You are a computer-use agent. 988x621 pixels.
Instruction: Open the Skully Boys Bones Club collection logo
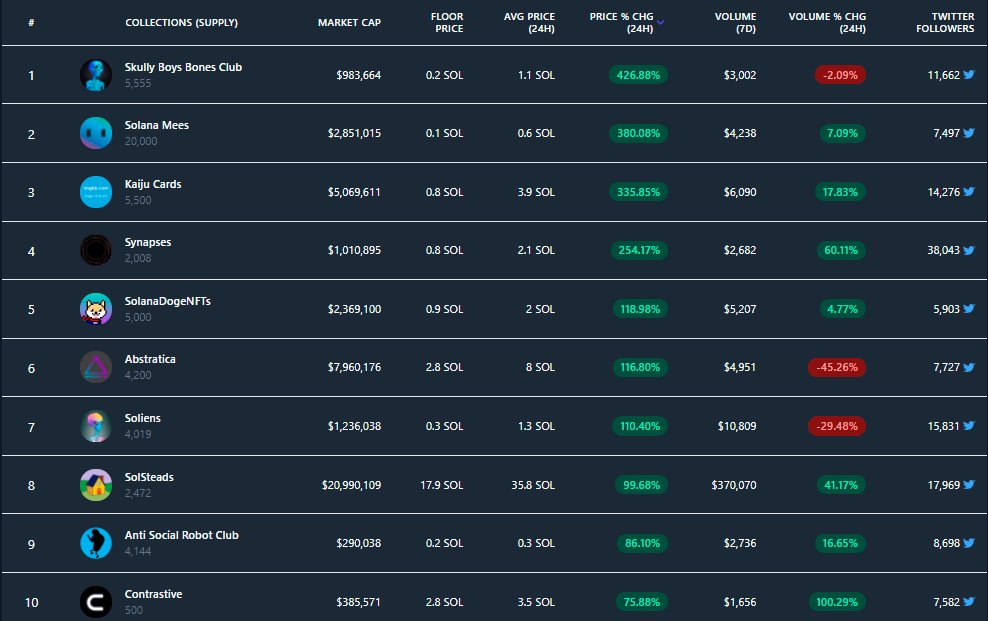pyautogui.click(x=95, y=74)
